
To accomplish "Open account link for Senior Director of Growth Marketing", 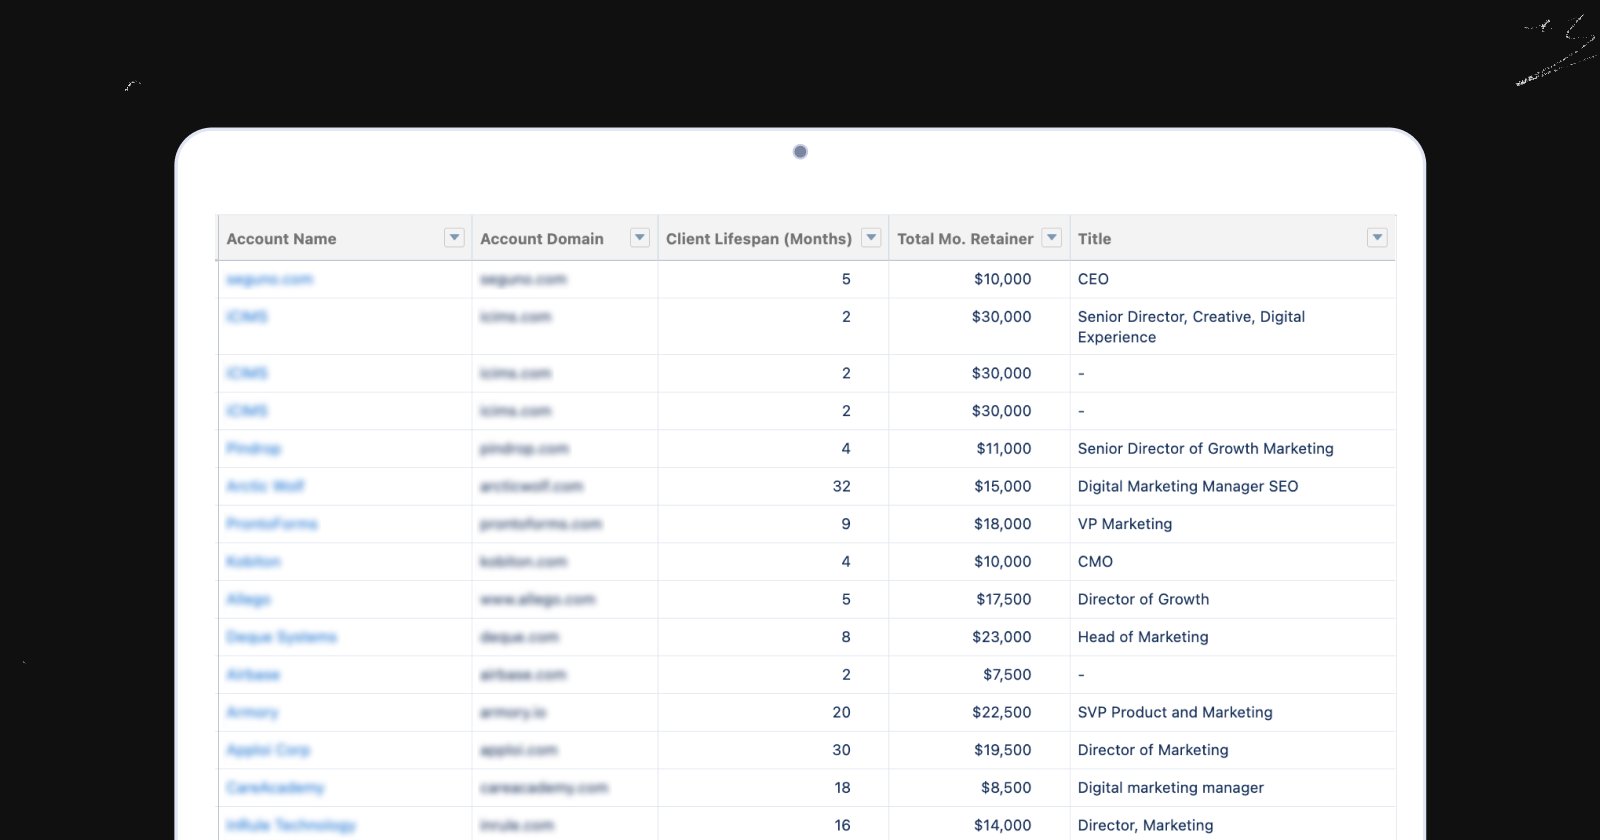I will pos(254,449).
